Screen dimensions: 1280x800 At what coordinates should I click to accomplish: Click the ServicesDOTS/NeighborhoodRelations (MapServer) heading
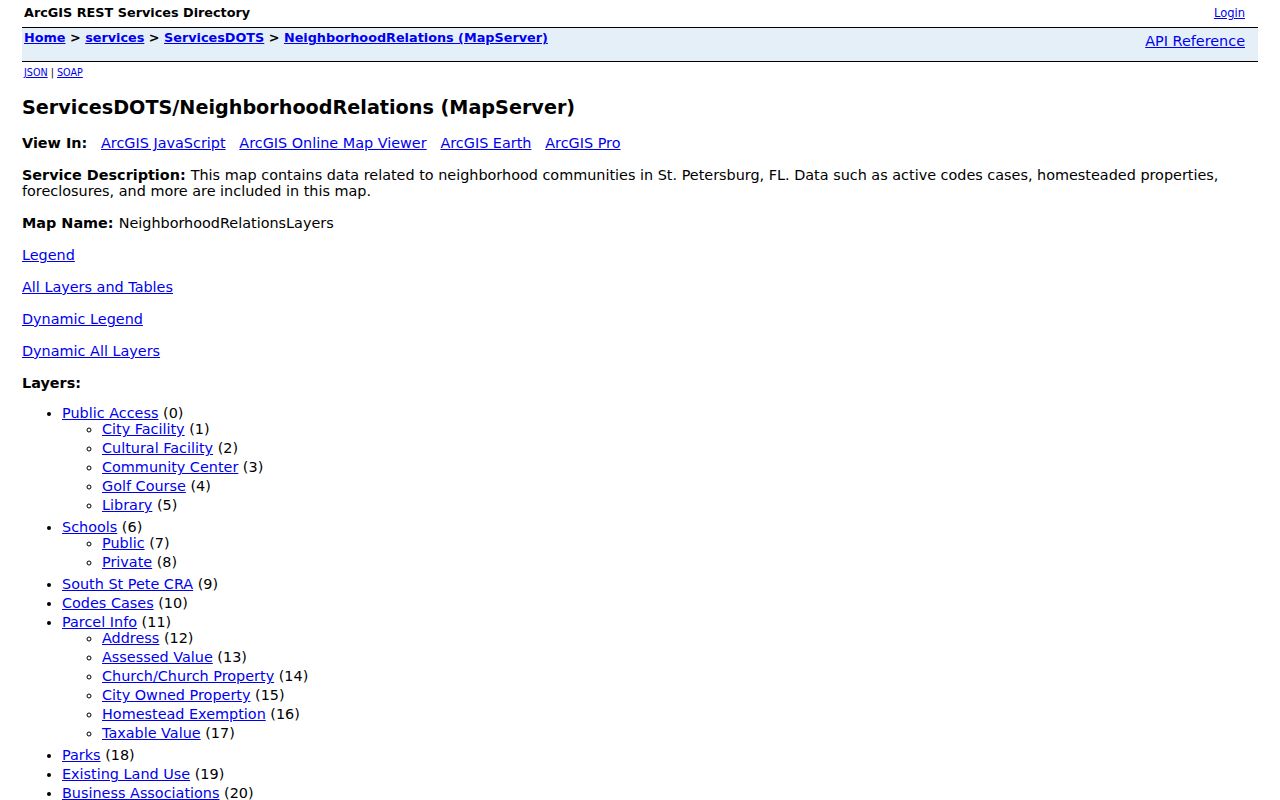(298, 107)
